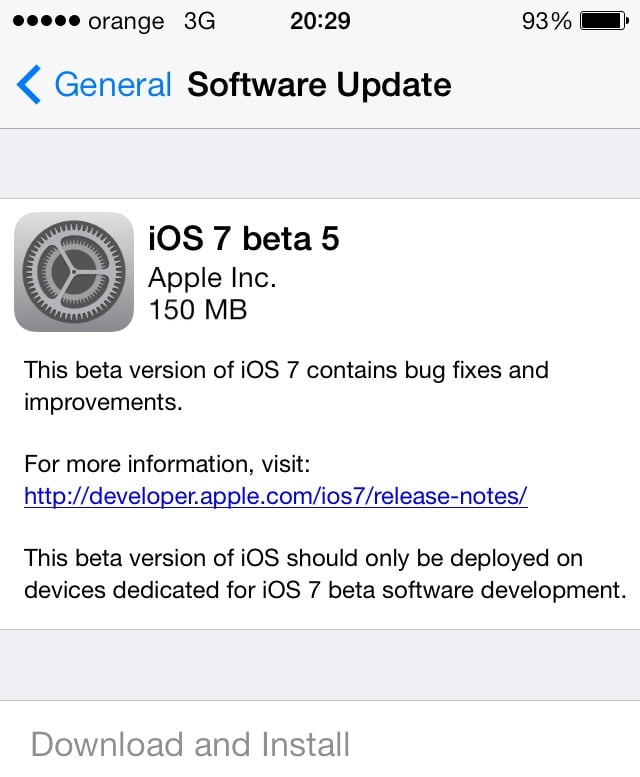This screenshot has height=777, width=640.
Task: Tap the orange carrier name
Action: point(126,22)
